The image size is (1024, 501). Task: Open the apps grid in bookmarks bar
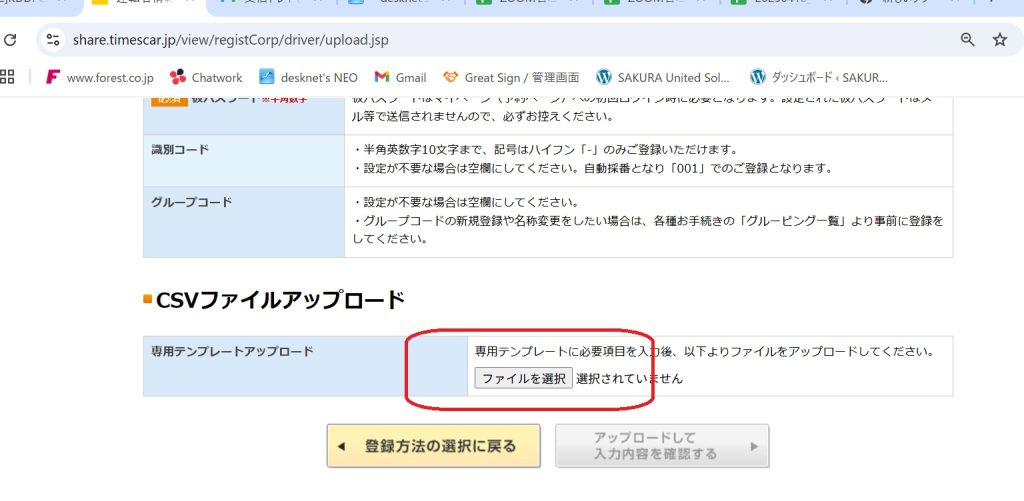(x=8, y=77)
